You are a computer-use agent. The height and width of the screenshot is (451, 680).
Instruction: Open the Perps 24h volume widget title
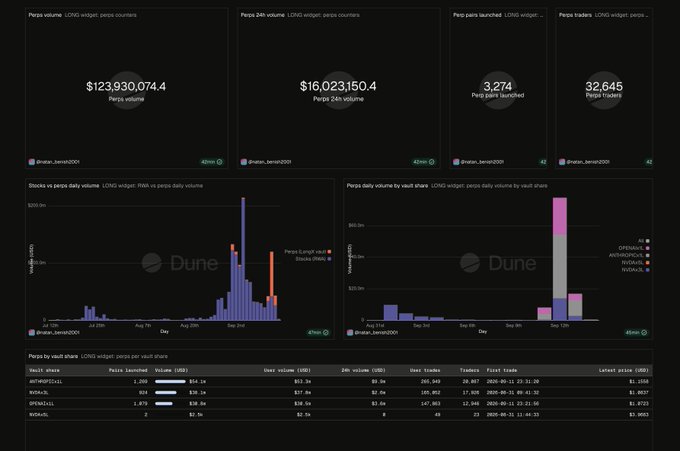coord(263,15)
